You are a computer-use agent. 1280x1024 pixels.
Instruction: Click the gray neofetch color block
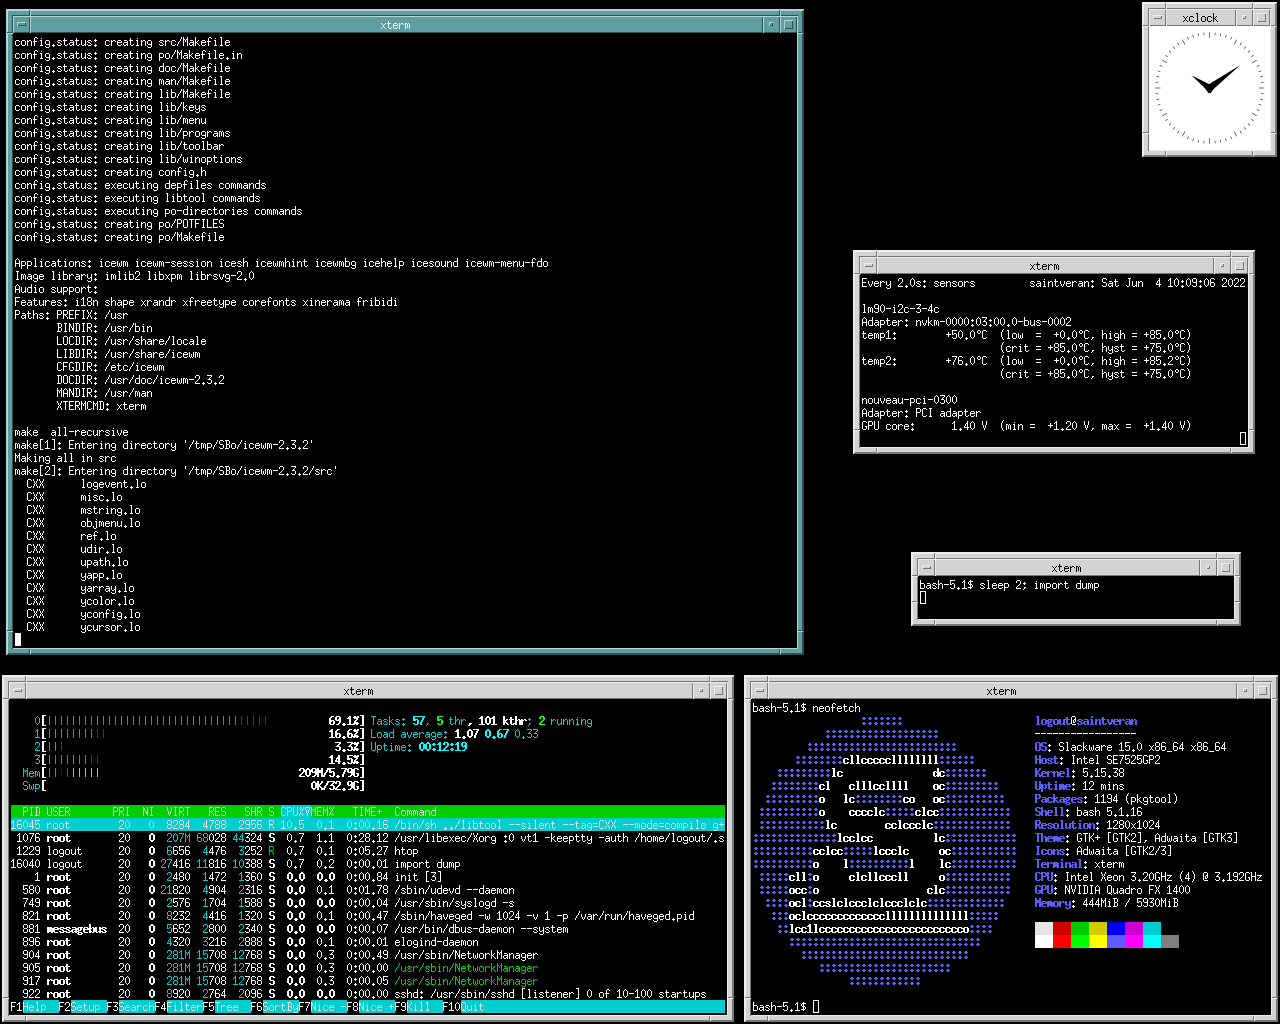1170,941
